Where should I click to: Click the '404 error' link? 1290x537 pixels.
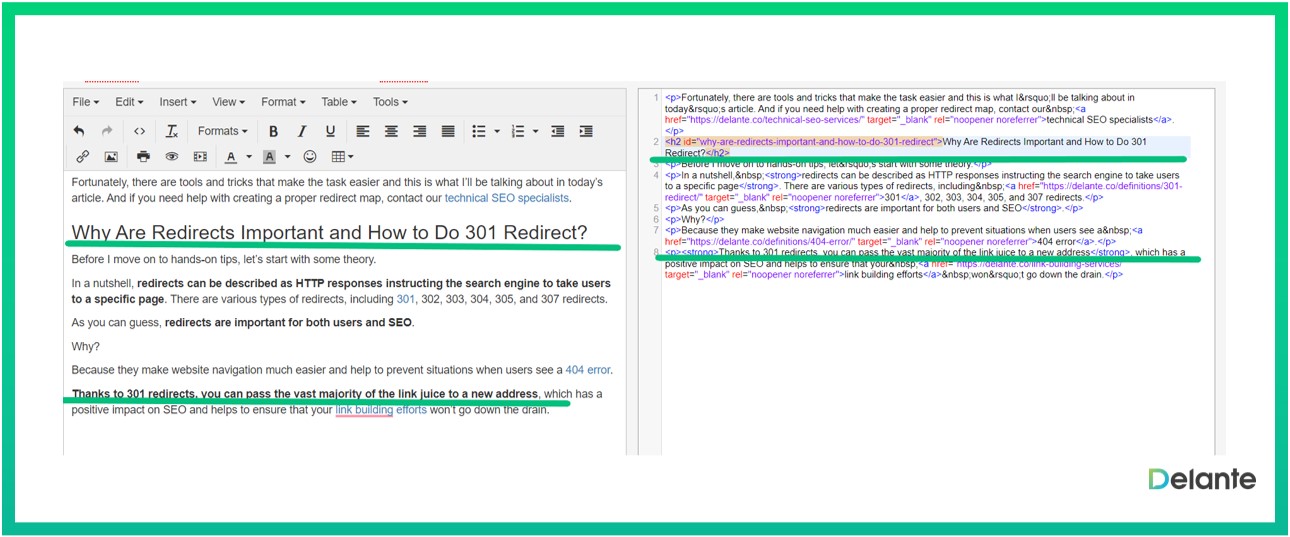pyautogui.click(x=587, y=370)
